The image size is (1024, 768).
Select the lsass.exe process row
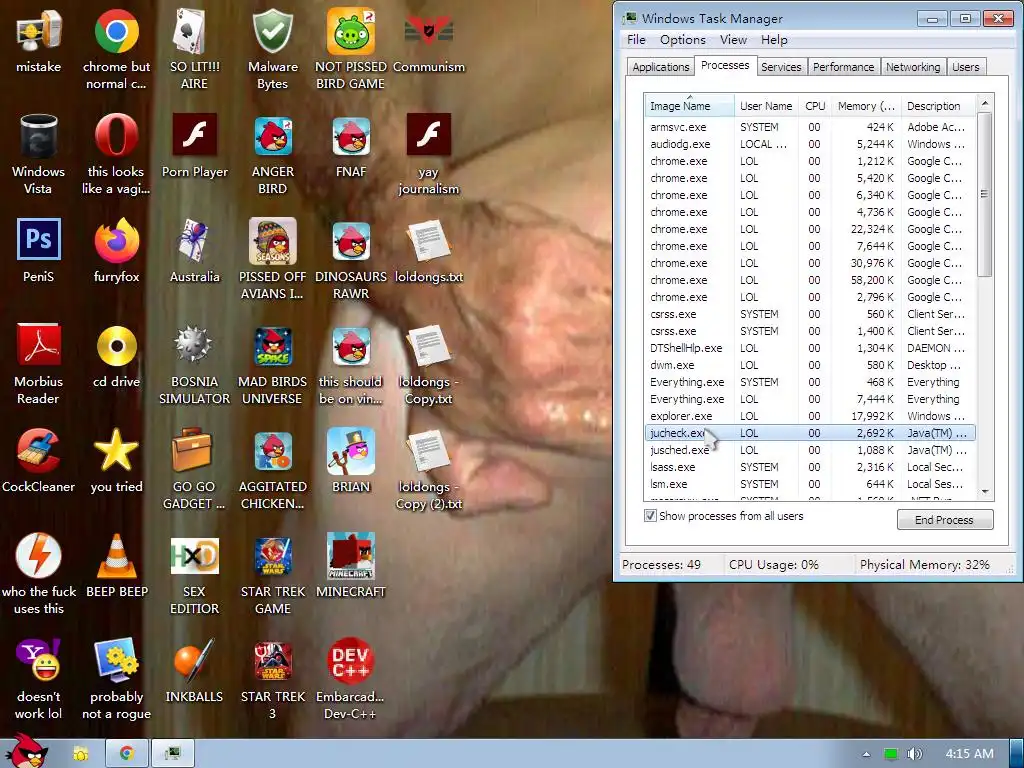[810, 467]
